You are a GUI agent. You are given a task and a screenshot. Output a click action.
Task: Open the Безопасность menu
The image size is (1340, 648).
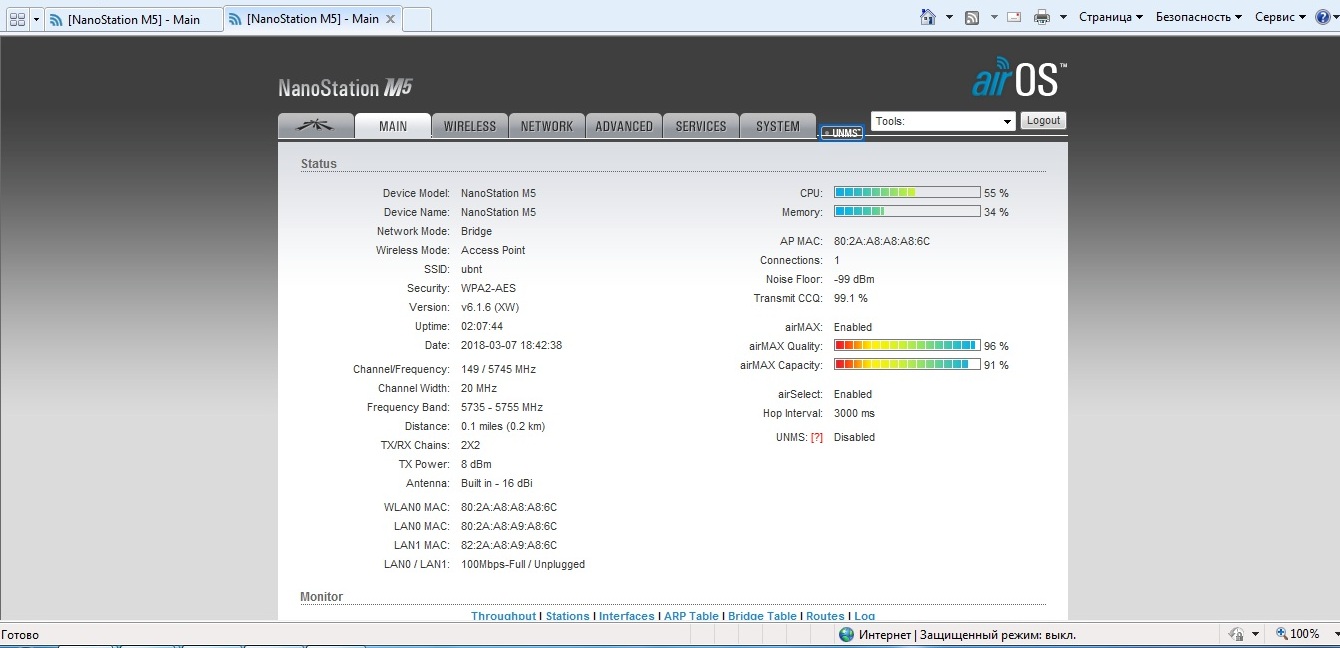coord(1199,17)
